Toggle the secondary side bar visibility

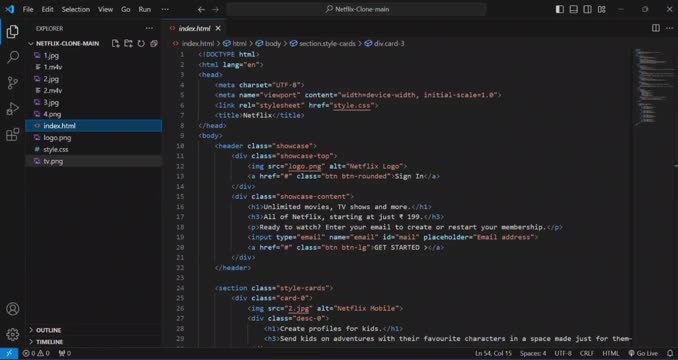pyautogui.click(x=587, y=9)
